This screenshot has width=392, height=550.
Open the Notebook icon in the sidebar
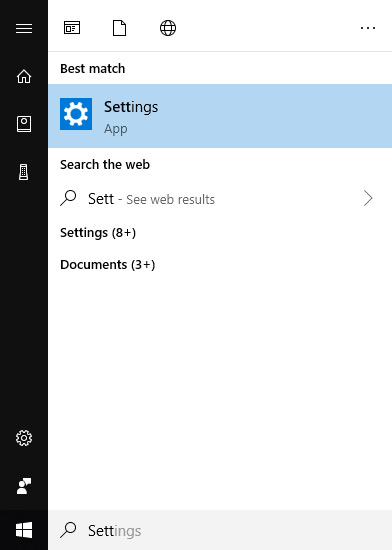click(24, 124)
